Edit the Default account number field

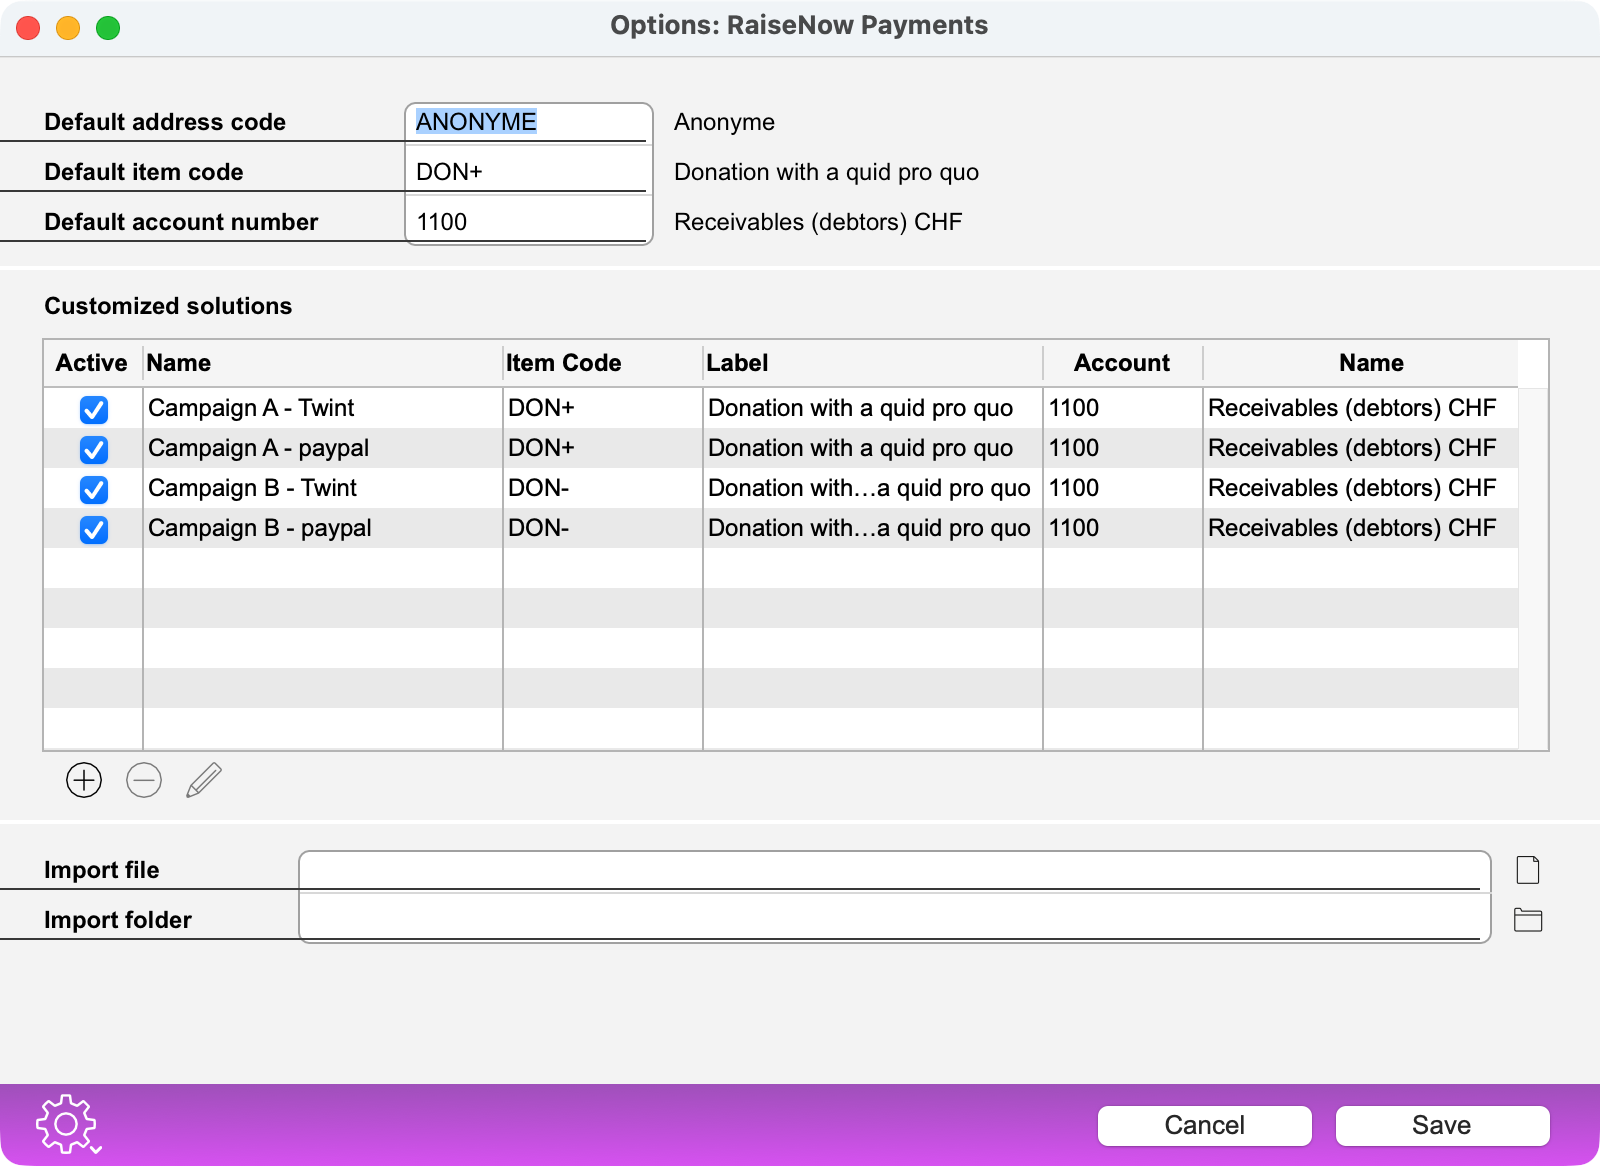528,222
